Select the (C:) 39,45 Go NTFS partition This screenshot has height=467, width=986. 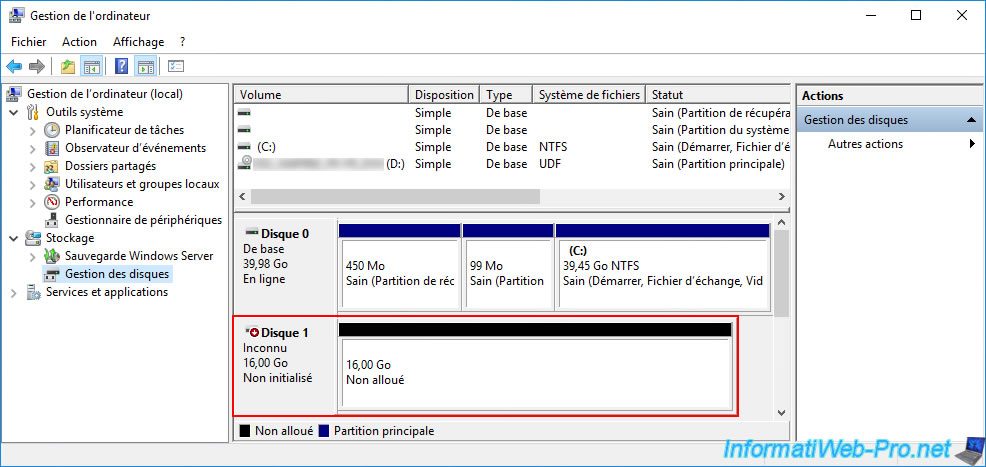(x=661, y=273)
